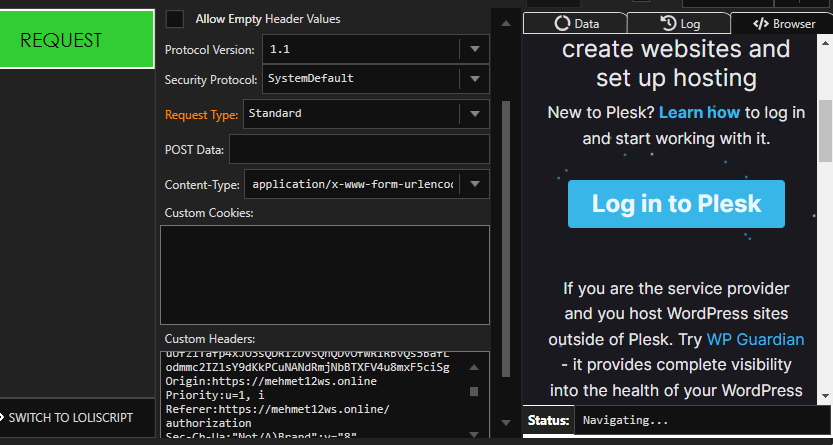
Task: Open the Learn how link
Action: [699, 113]
